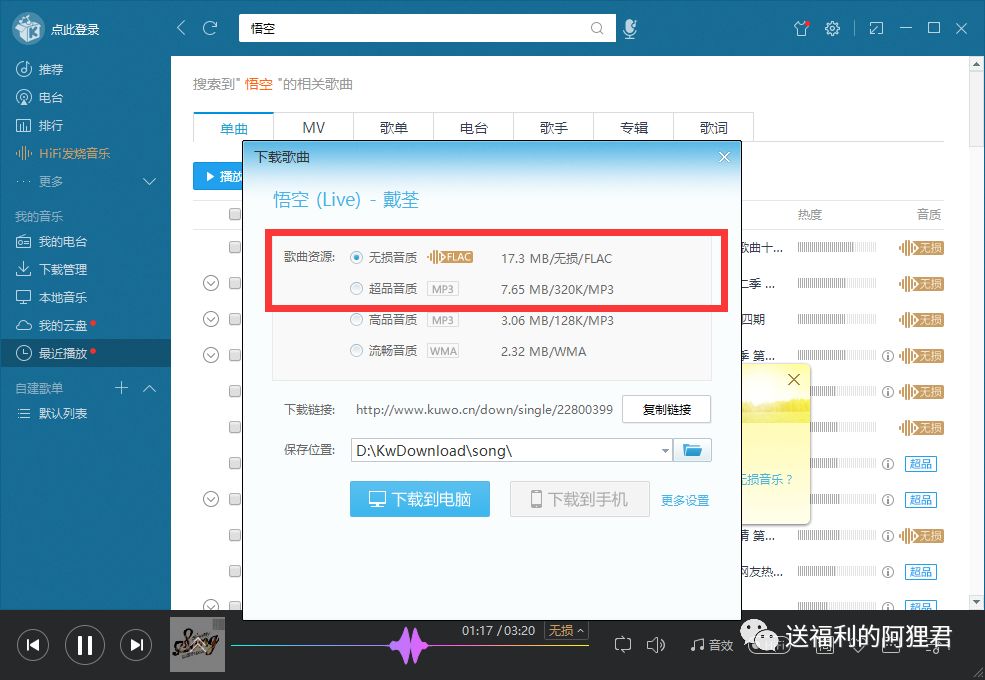Open settings gear in the title bar
The height and width of the screenshot is (680, 985).
tap(832, 28)
